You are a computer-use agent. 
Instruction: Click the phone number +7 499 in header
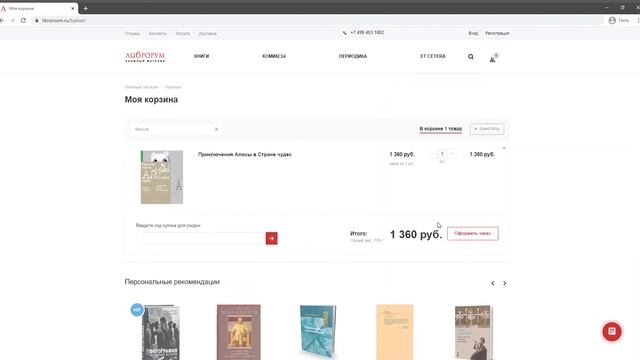pyautogui.click(x=367, y=33)
